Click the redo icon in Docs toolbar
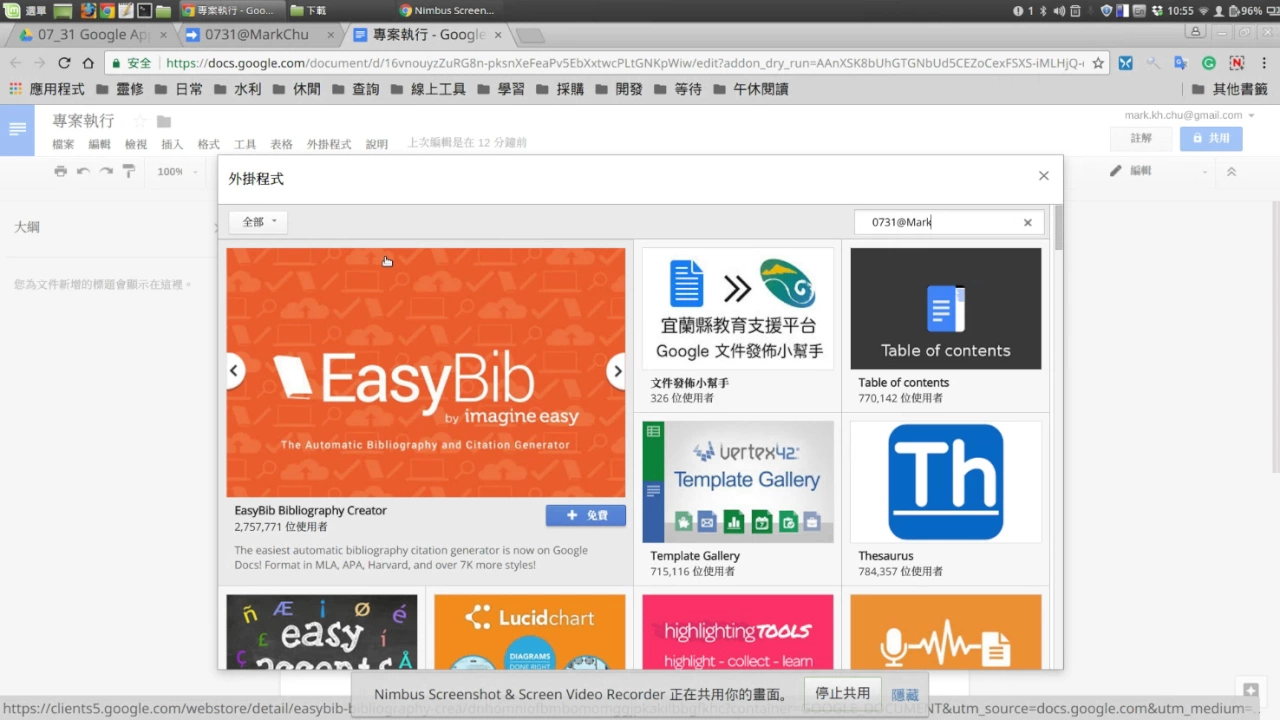Image resolution: width=1280 pixels, height=720 pixels. (x=106, y=171)
